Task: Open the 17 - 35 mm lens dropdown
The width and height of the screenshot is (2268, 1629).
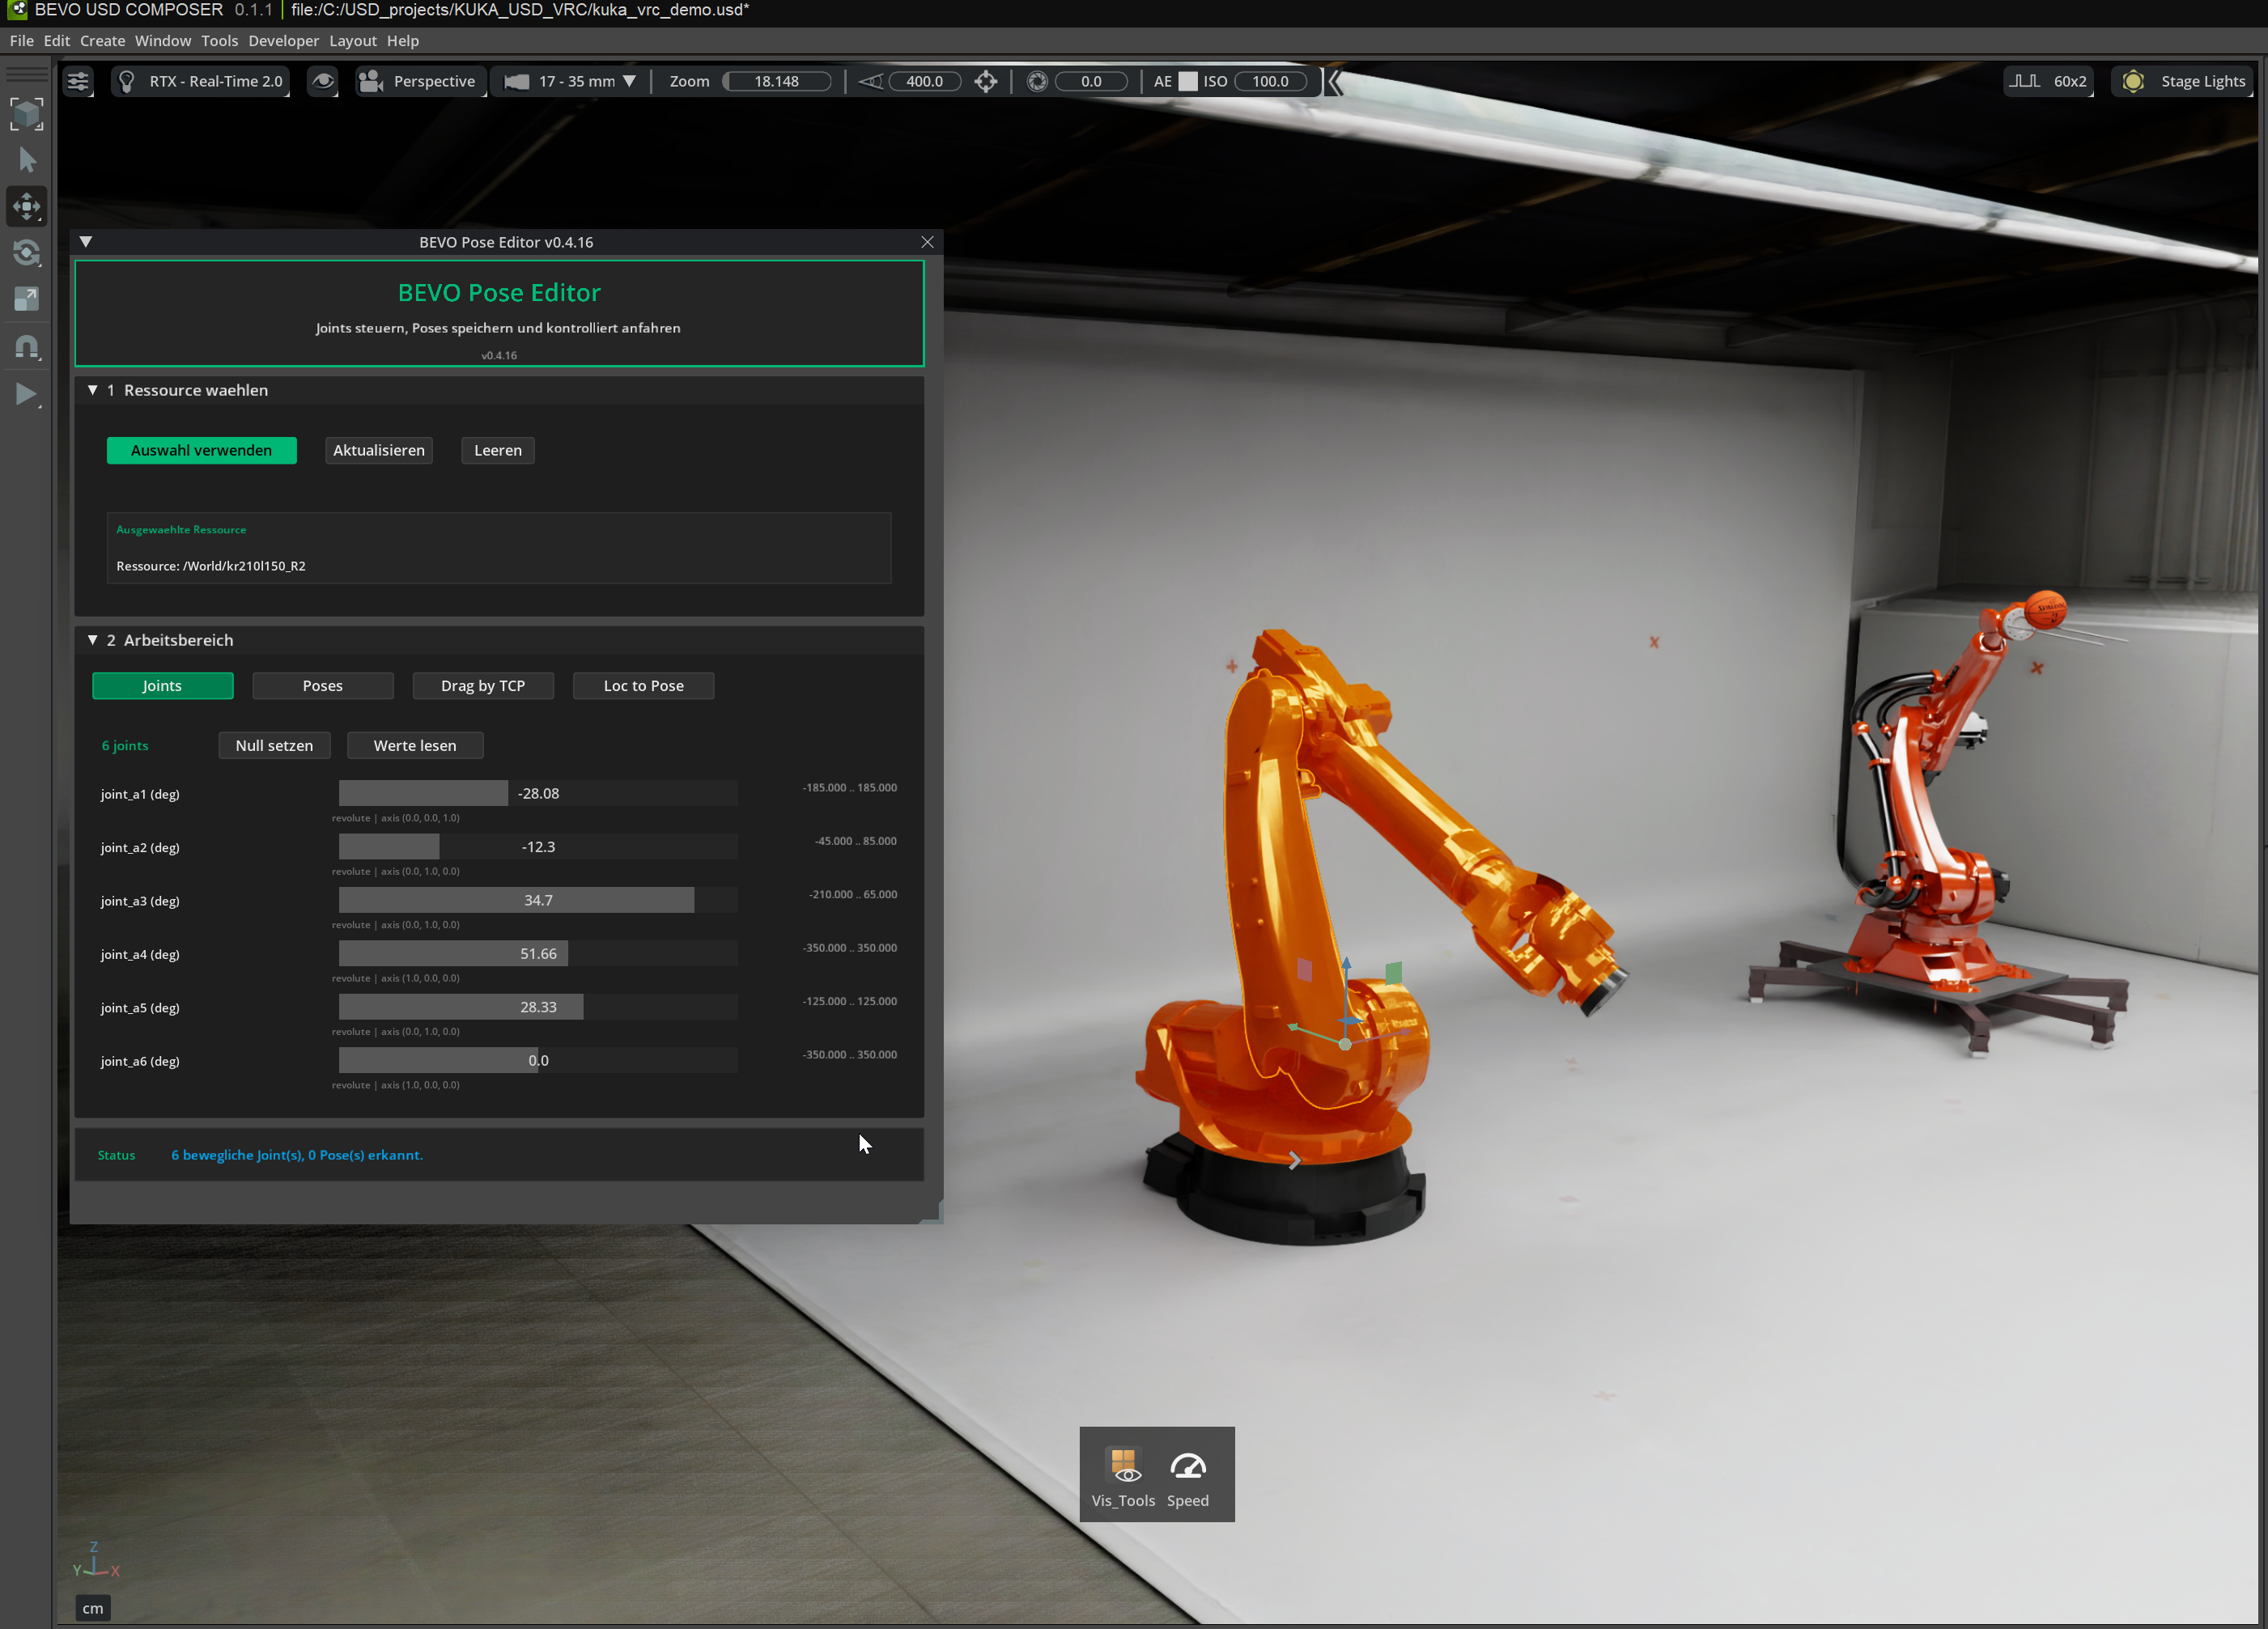Action: point(571,81)
